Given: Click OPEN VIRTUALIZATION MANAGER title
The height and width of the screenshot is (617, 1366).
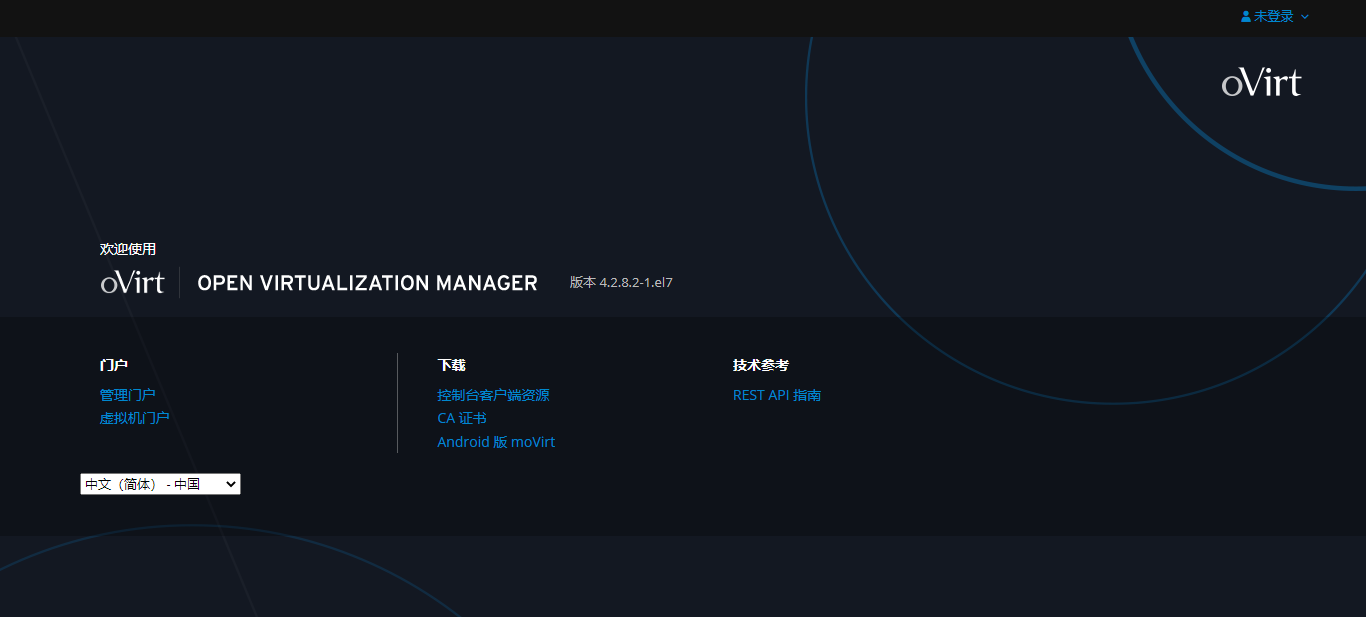Looking at the screenshot, I should click(x=367, y=283).
